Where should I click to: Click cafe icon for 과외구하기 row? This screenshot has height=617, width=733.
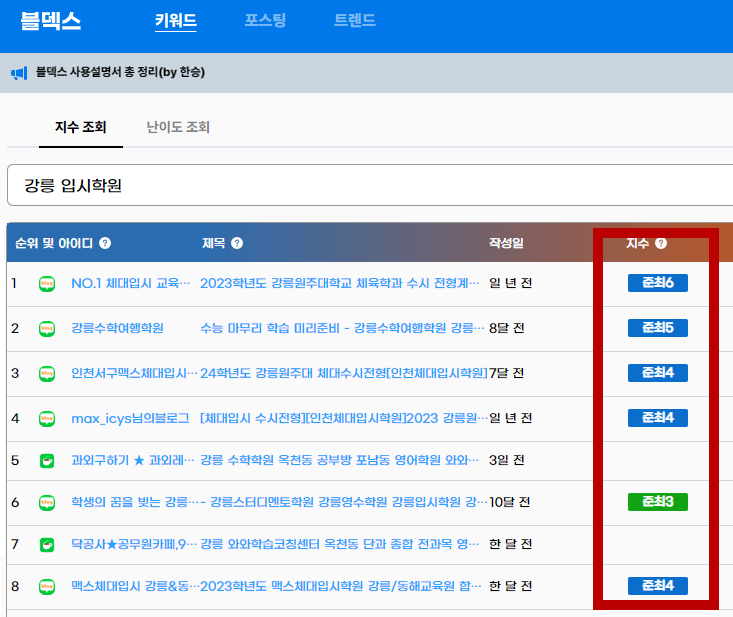pos(47,461)
